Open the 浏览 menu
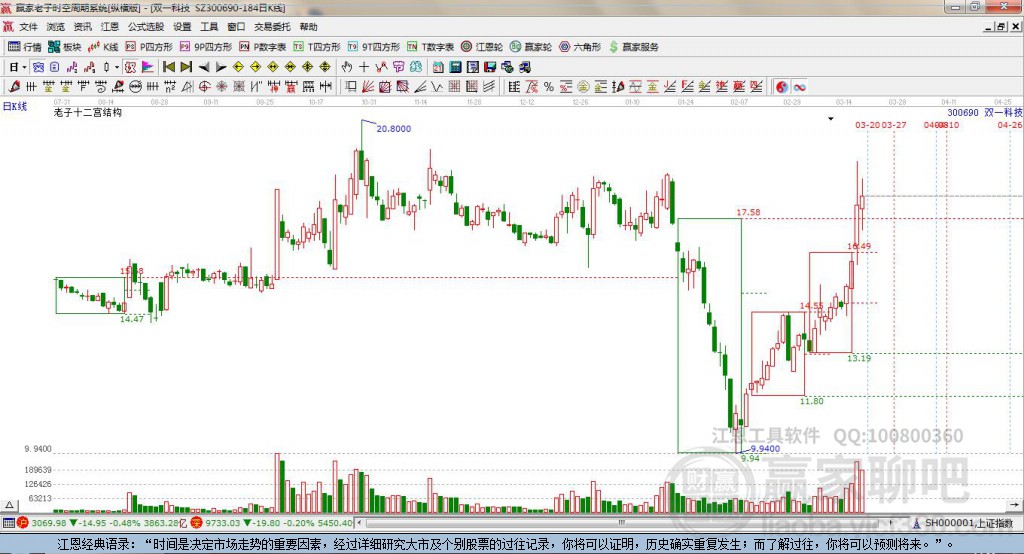The height and width of the screenshot is (554, 1024). (x=56, y=27)
